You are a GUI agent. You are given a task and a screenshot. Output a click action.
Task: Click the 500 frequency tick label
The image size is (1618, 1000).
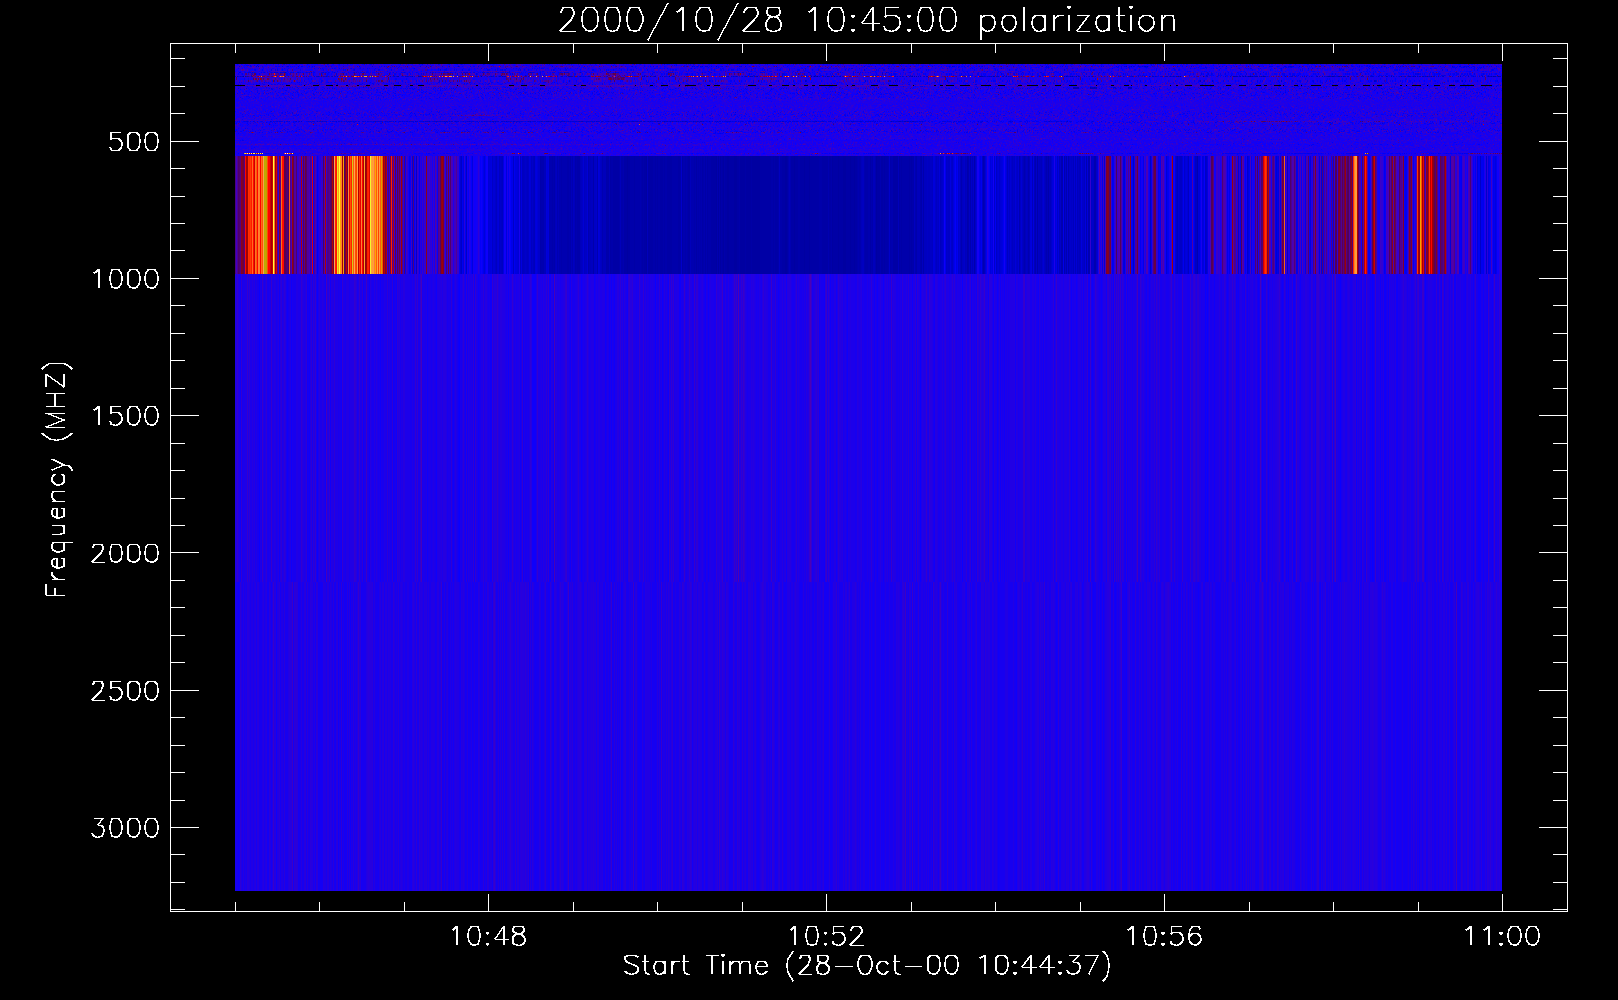(x=134, y=142)
